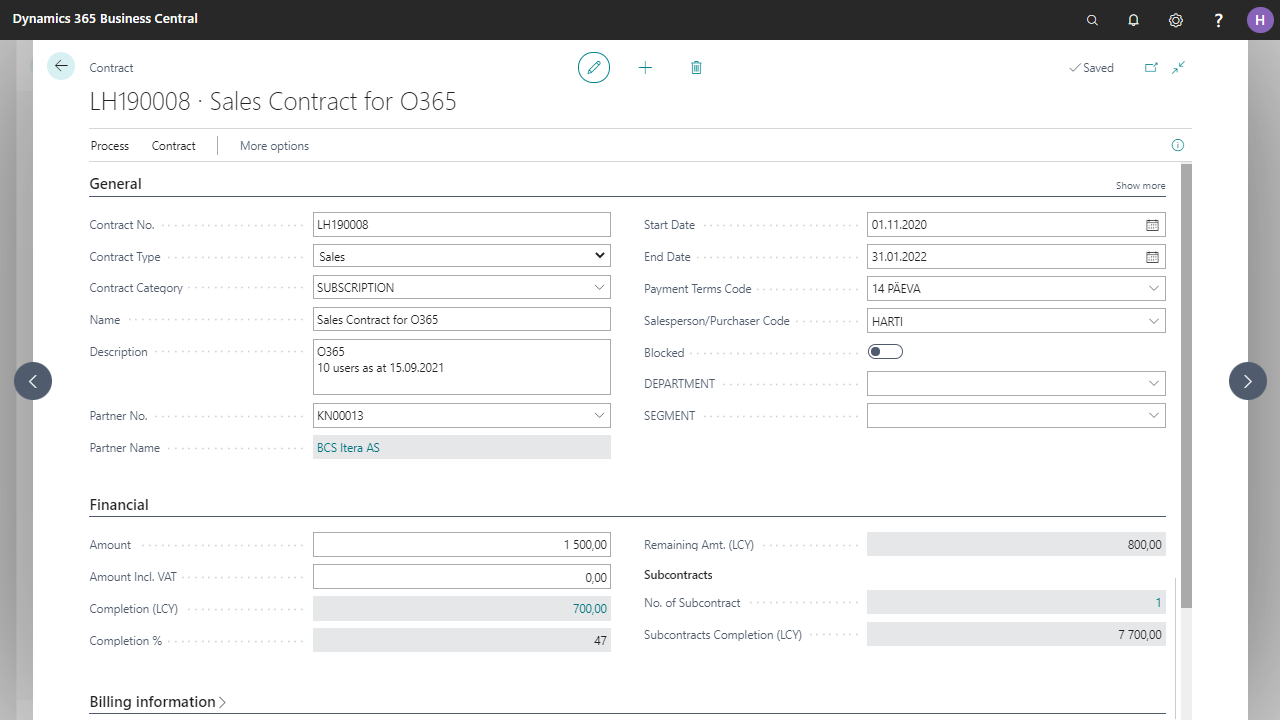Click the Amount input field
The height and width of the screenshot is (720, 1280).
point(461,545)
